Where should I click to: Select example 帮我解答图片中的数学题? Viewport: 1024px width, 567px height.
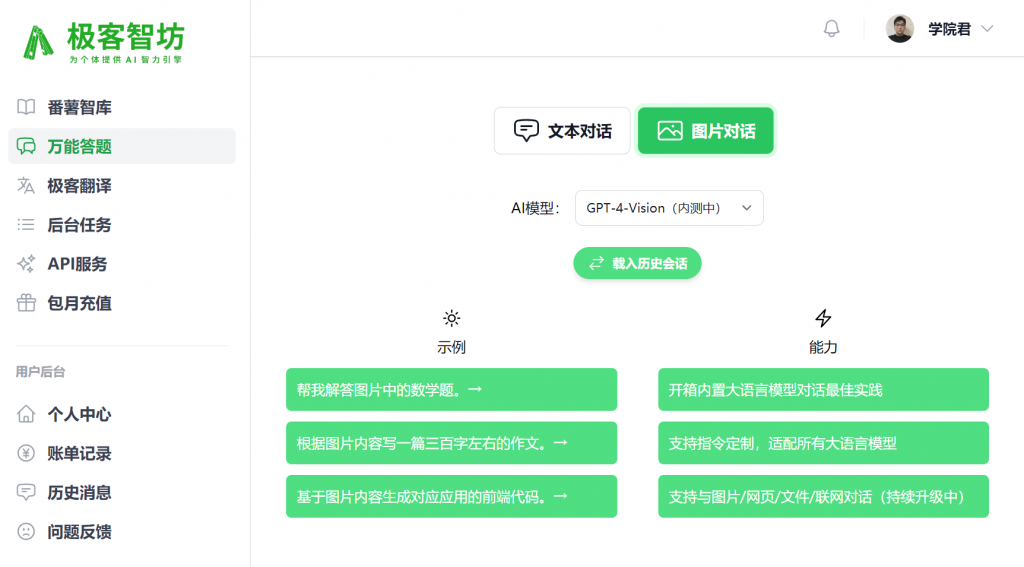pyautogui.click(x=451, y=389)
